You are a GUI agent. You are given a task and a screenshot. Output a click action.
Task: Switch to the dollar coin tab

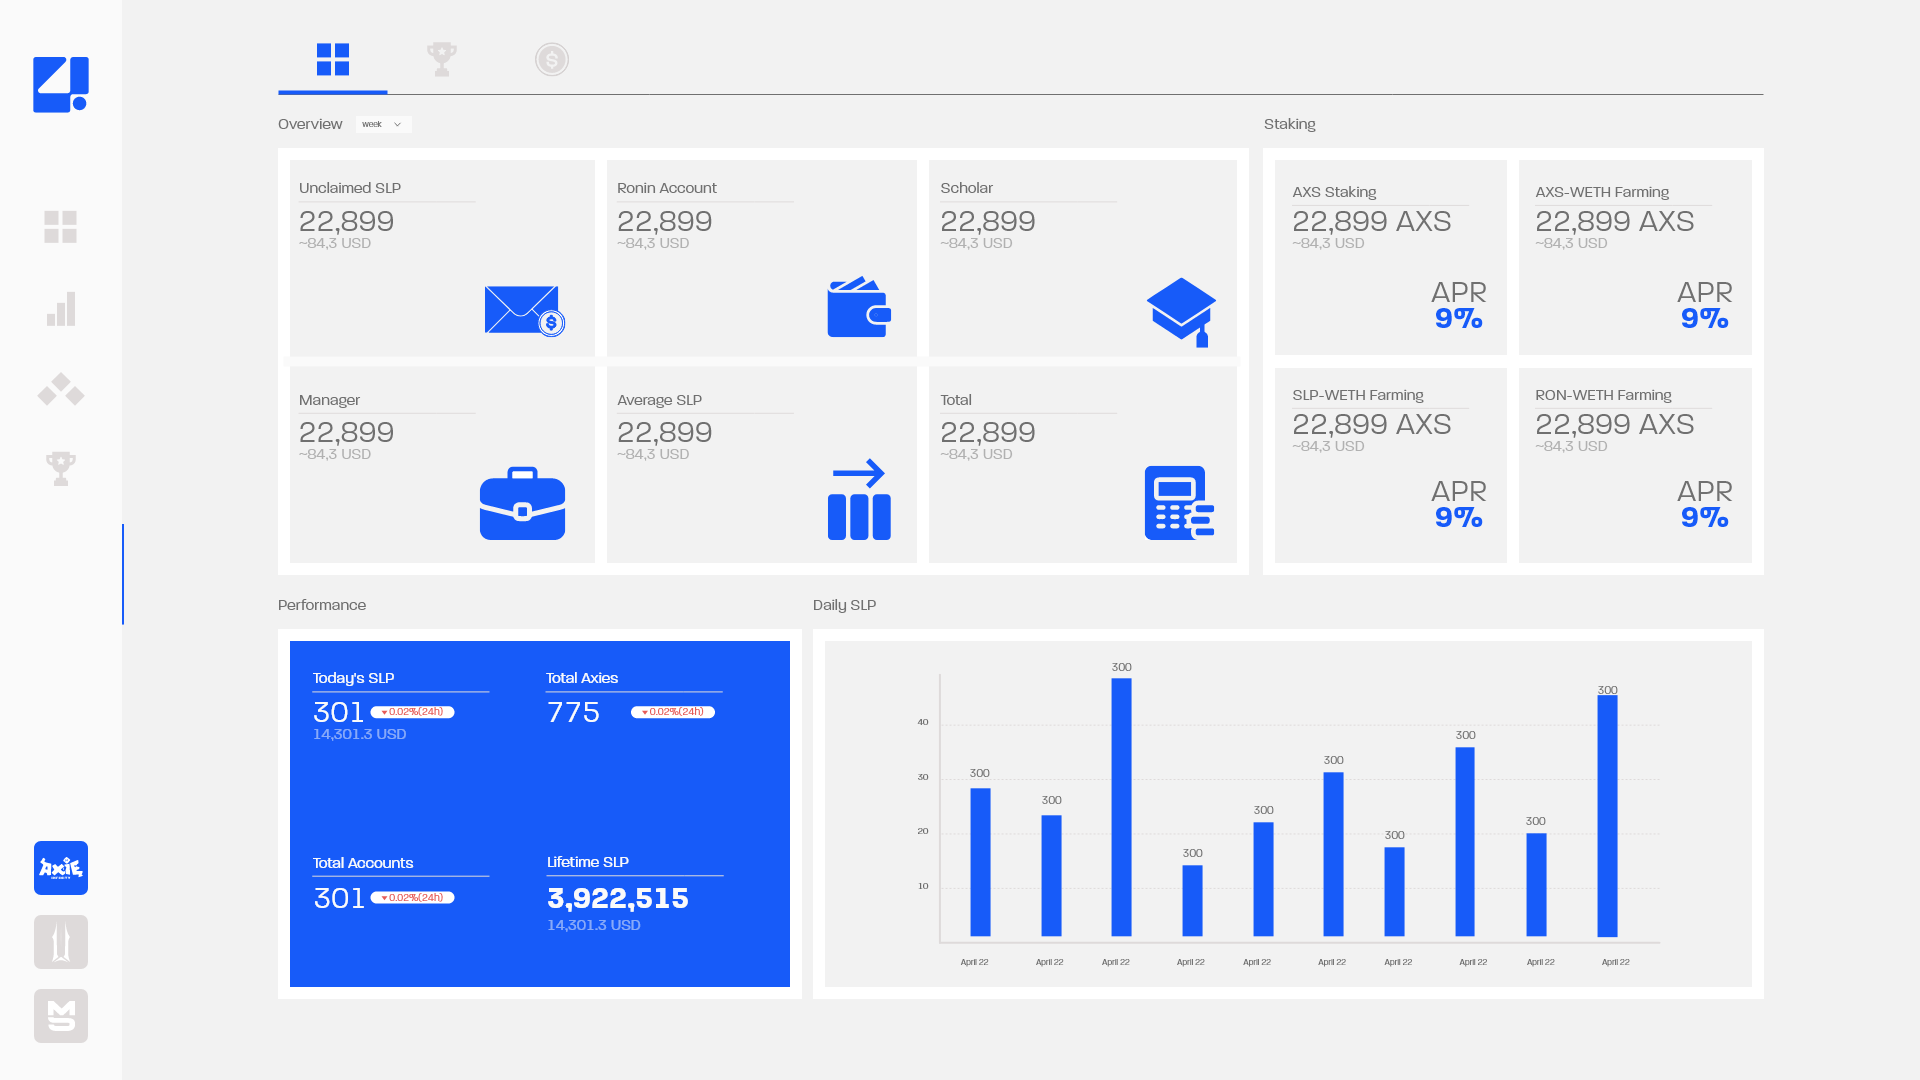coord(552,60)
